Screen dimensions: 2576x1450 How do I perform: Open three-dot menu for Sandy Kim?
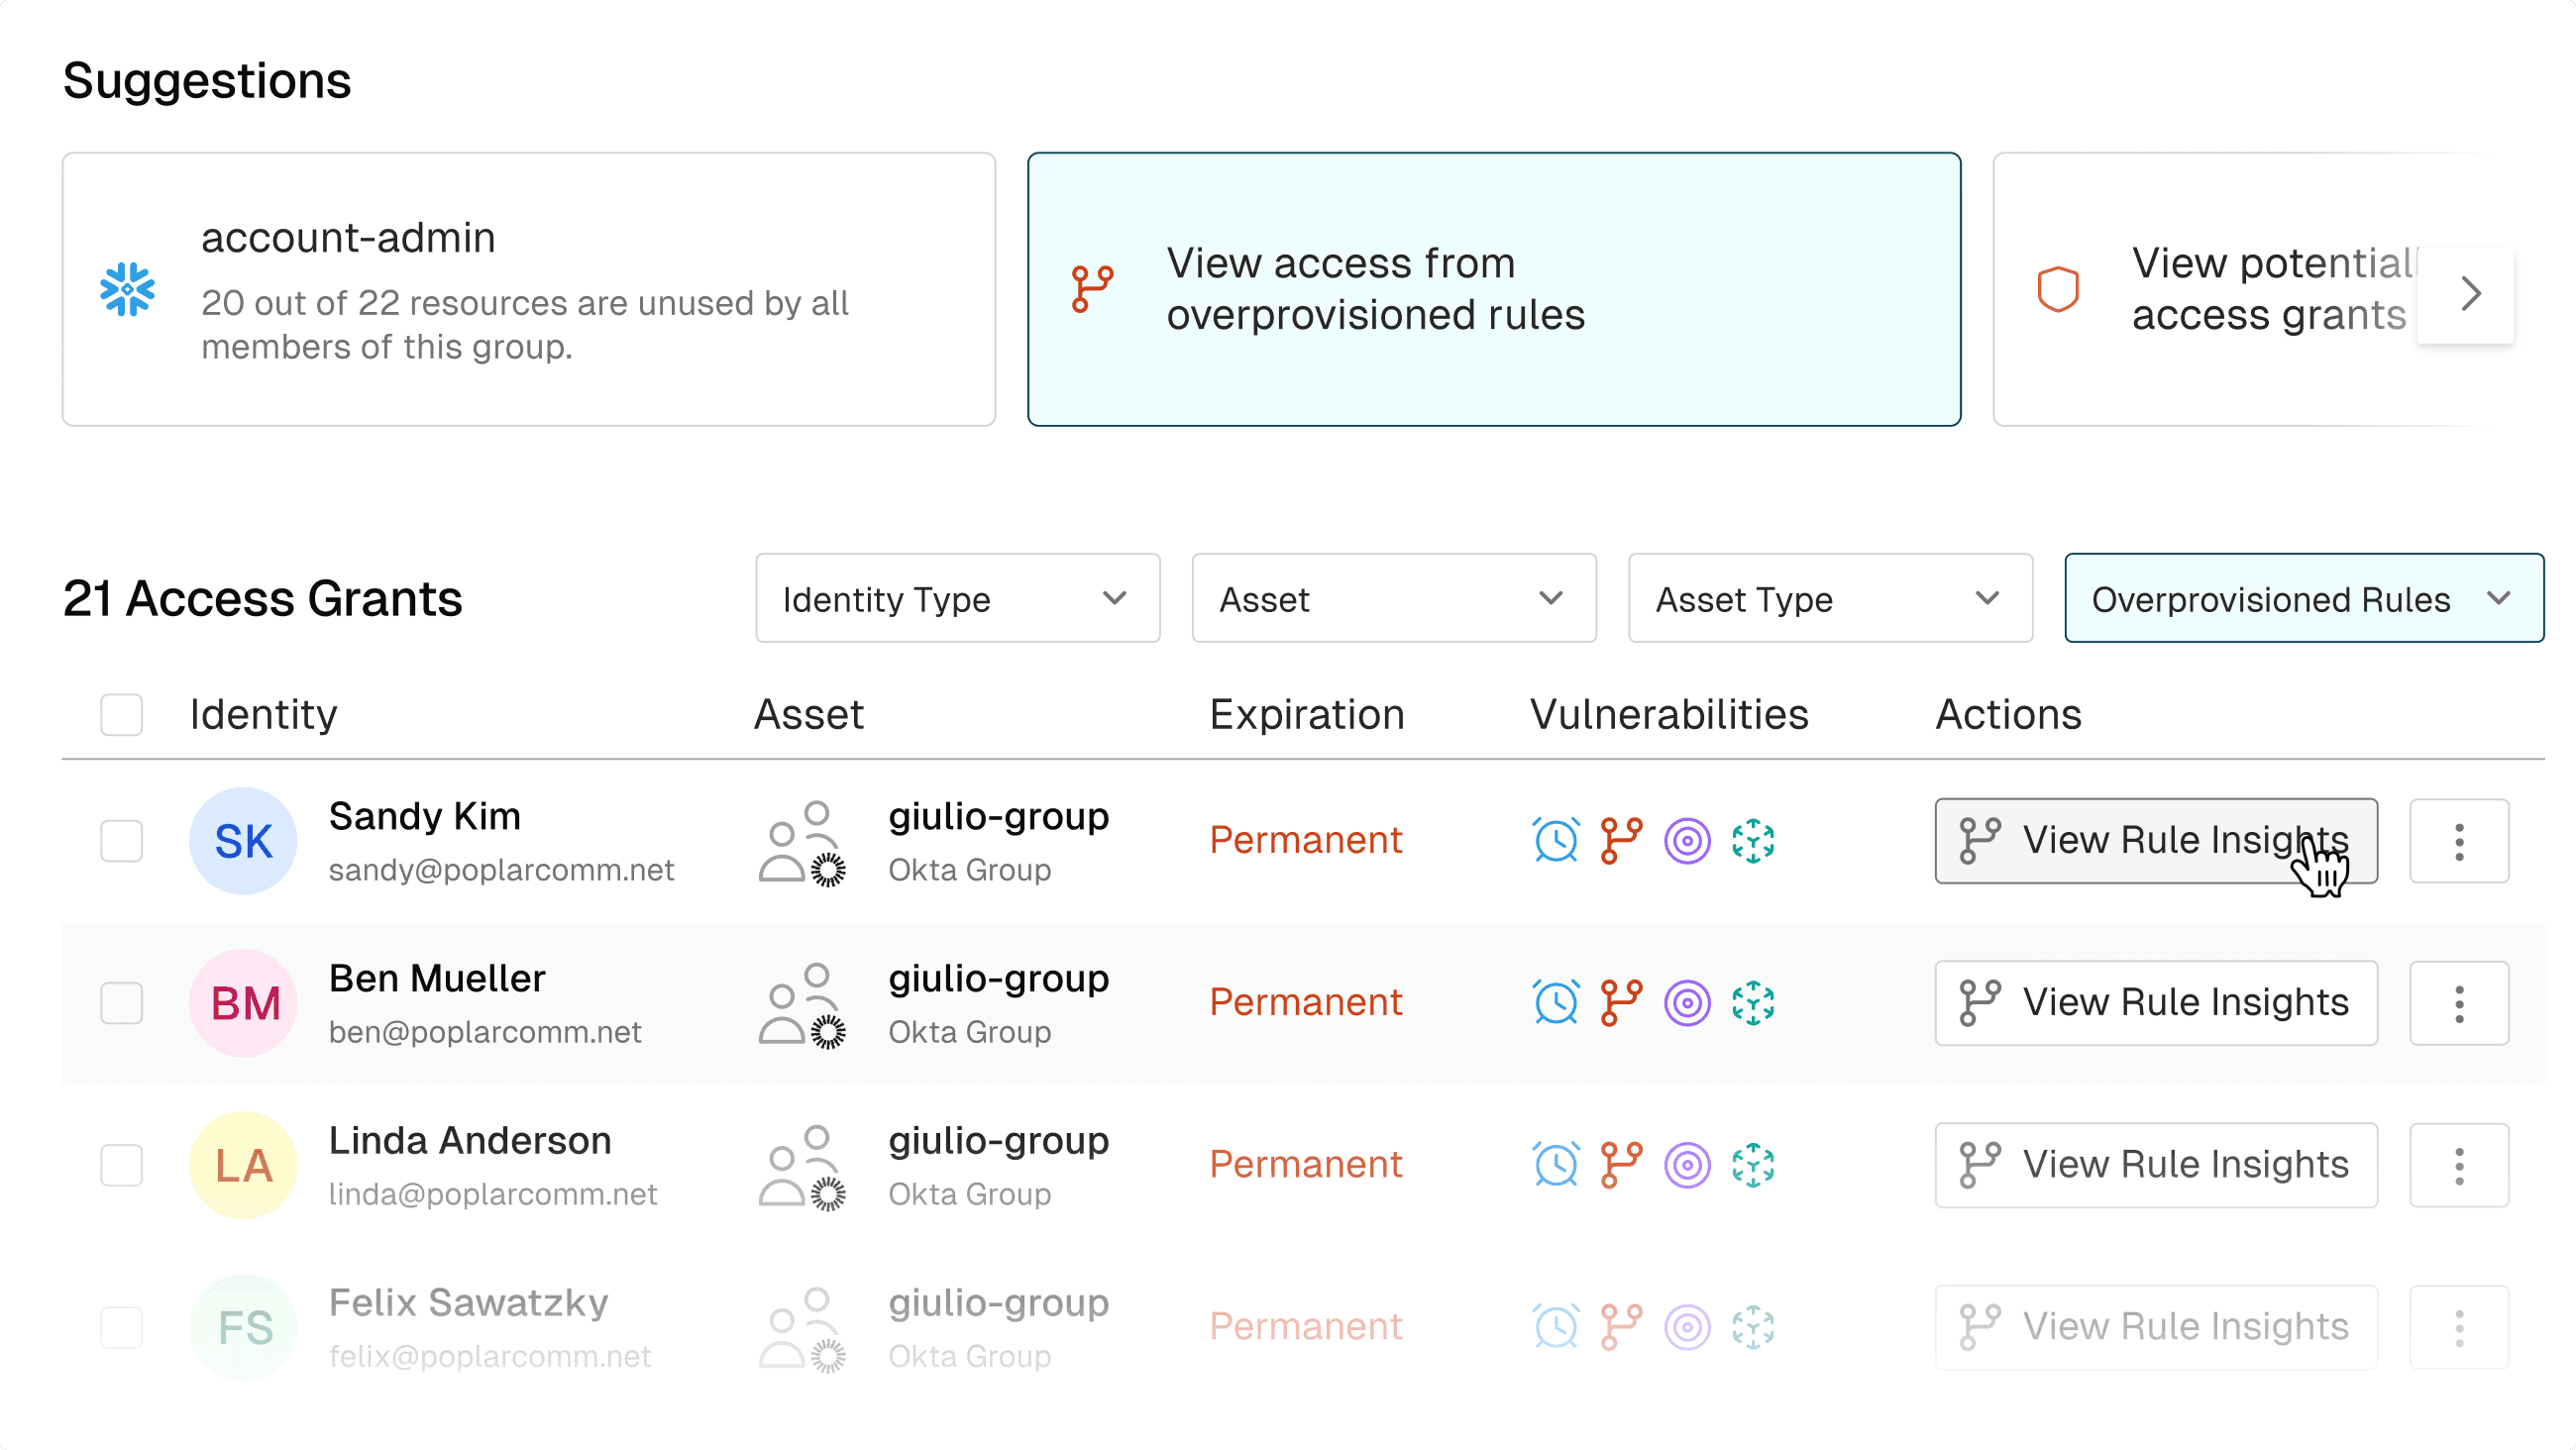2459,841
